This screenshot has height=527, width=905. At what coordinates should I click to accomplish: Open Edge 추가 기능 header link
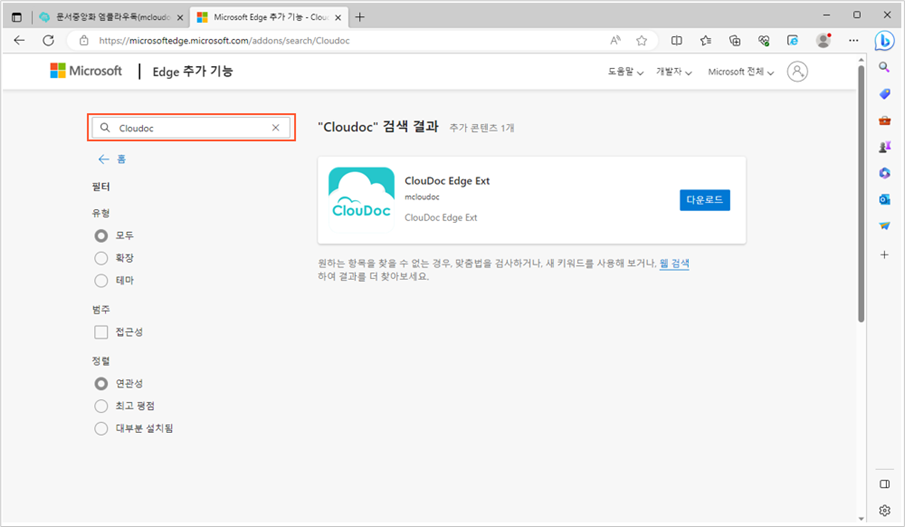pyautogui.click(x=193, y=72)
